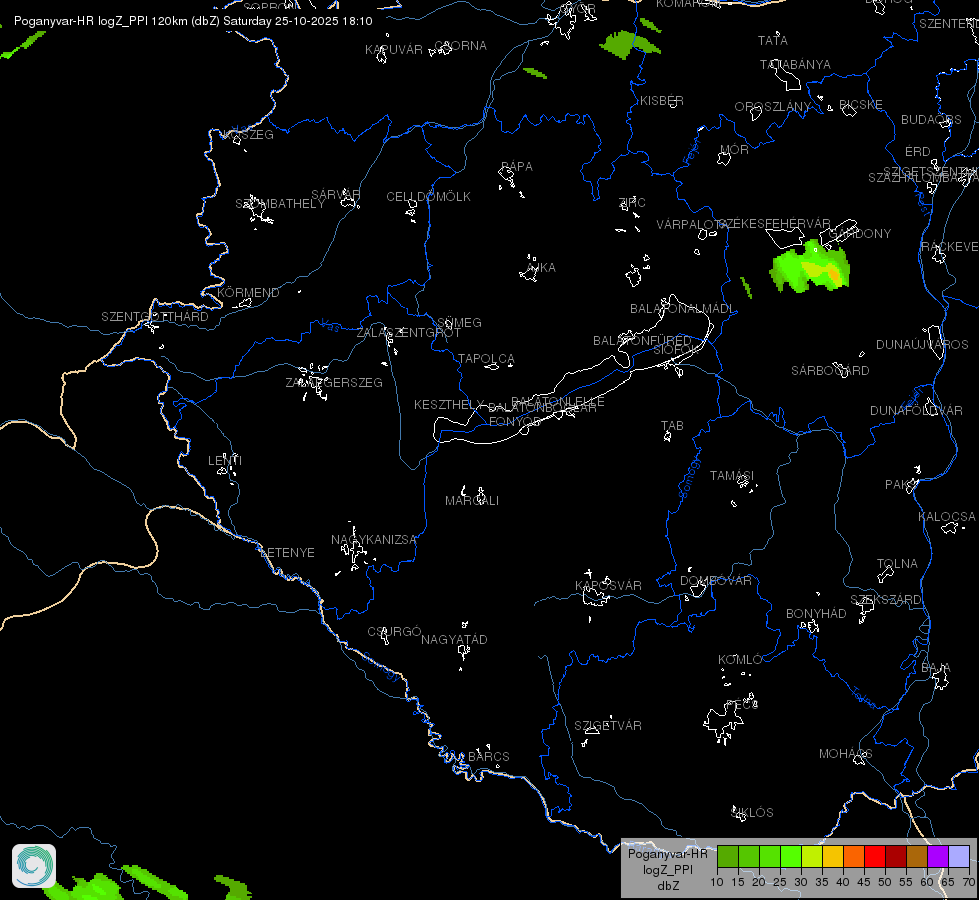Click the LENTI city label

click(225, 460)
